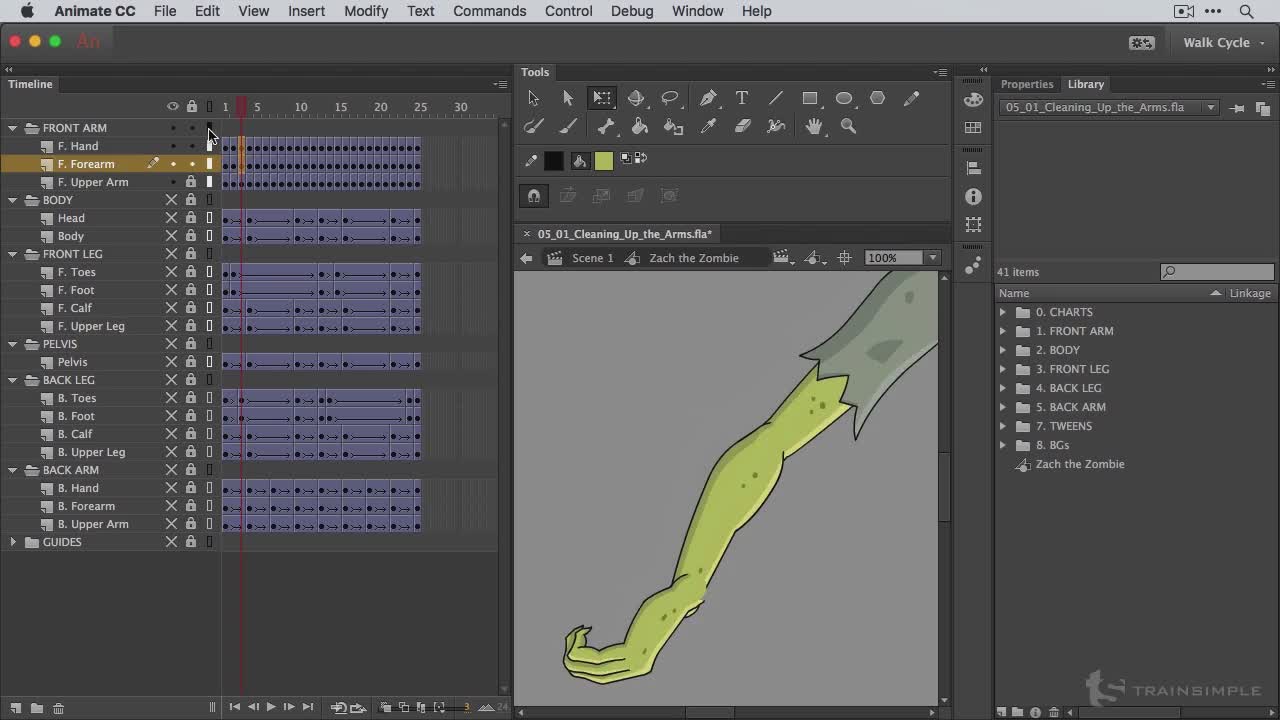Toggle visibility of the Head layer
Screen dimensions: 1280x720
171,218
